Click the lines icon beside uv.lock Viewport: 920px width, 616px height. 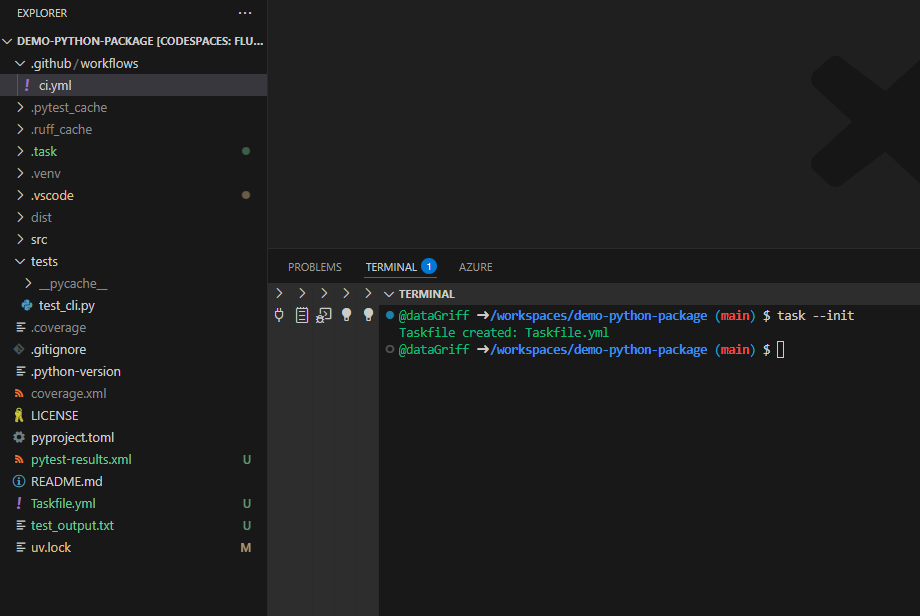pos(21,547)
